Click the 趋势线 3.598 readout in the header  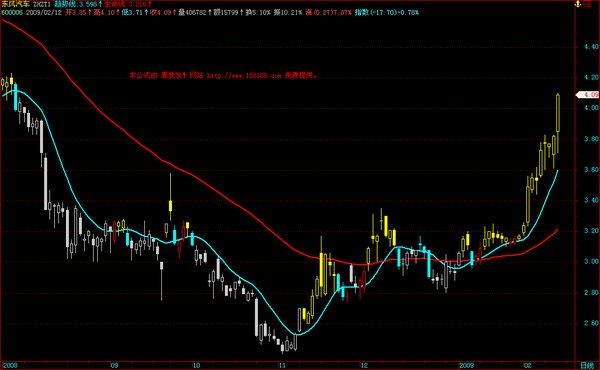(78, 4)
